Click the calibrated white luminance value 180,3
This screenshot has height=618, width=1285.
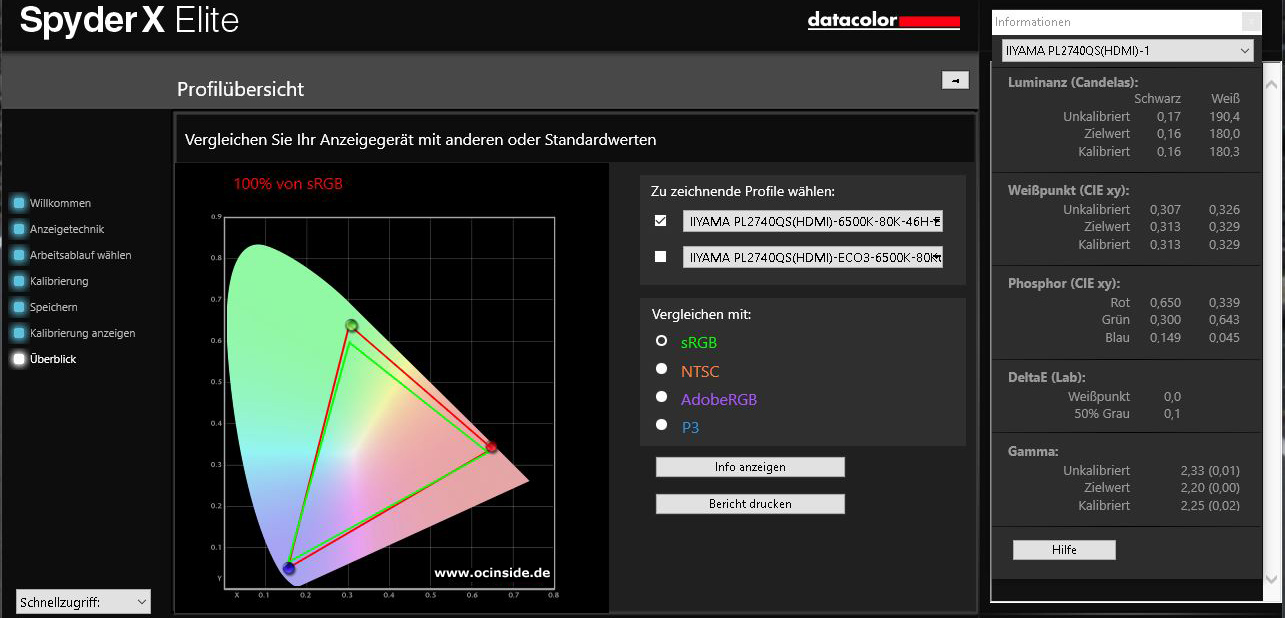(x=1224, y=152)
